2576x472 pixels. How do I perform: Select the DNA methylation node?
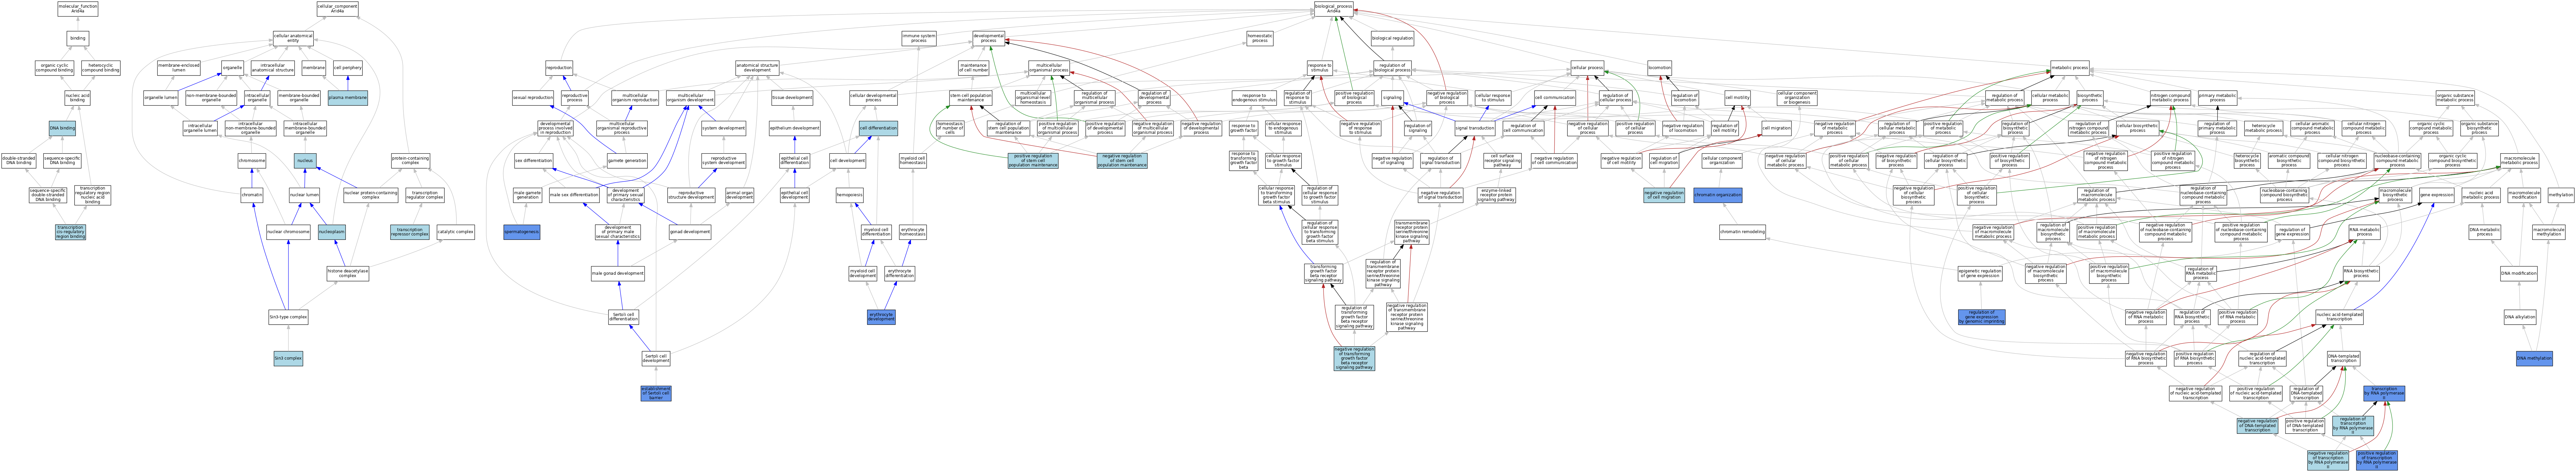[x=2534, y=358]
